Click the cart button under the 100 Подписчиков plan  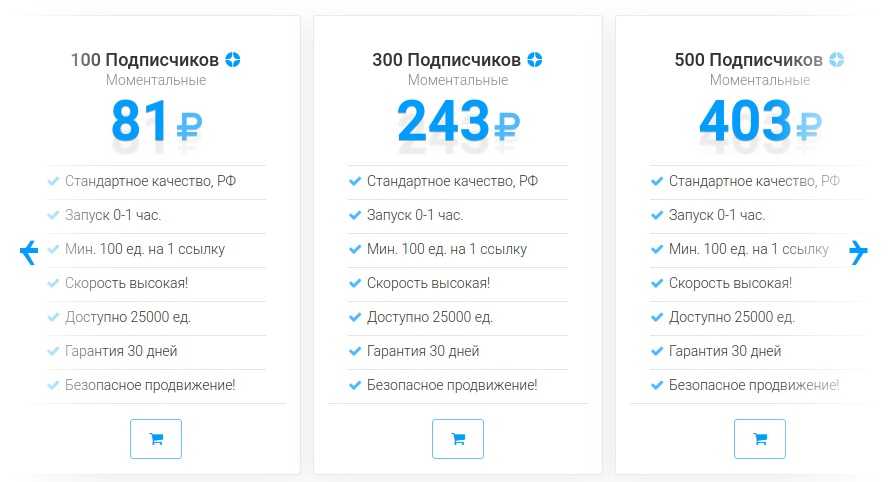point(156,438)
